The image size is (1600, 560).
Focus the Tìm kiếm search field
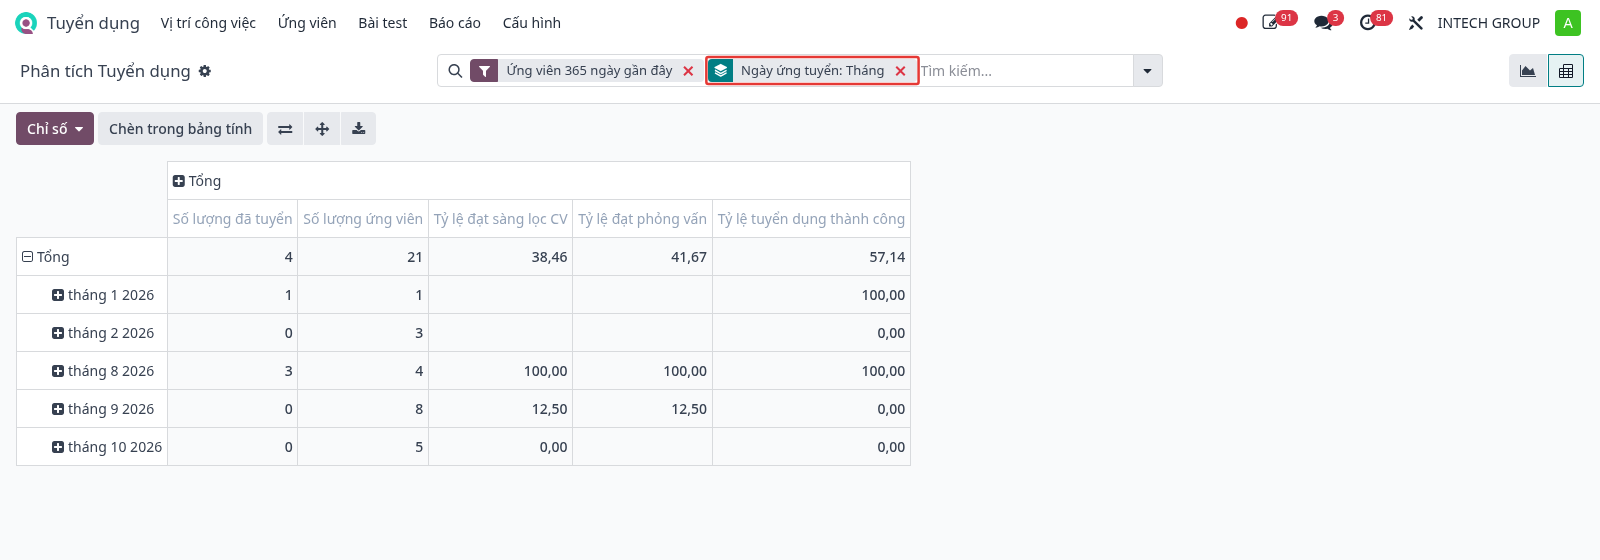coord(1025,71)
